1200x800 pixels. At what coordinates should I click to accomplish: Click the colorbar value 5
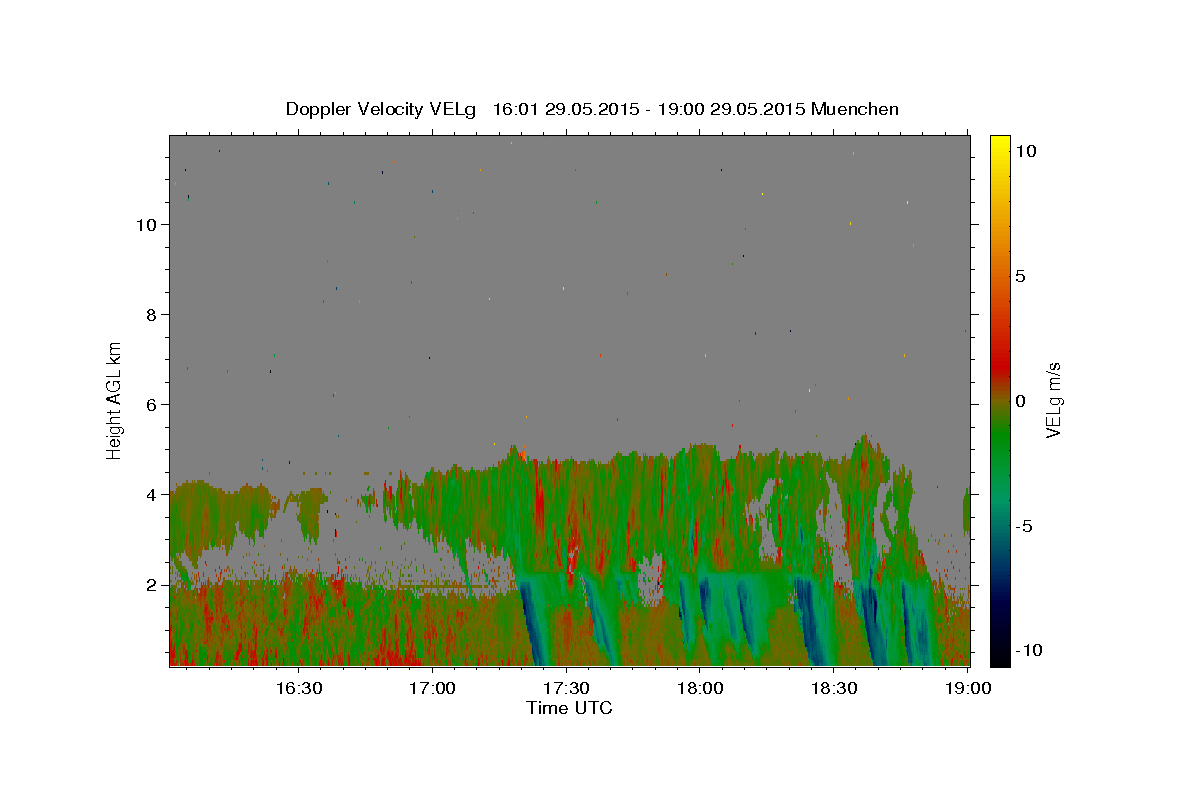coord(1020,276)
